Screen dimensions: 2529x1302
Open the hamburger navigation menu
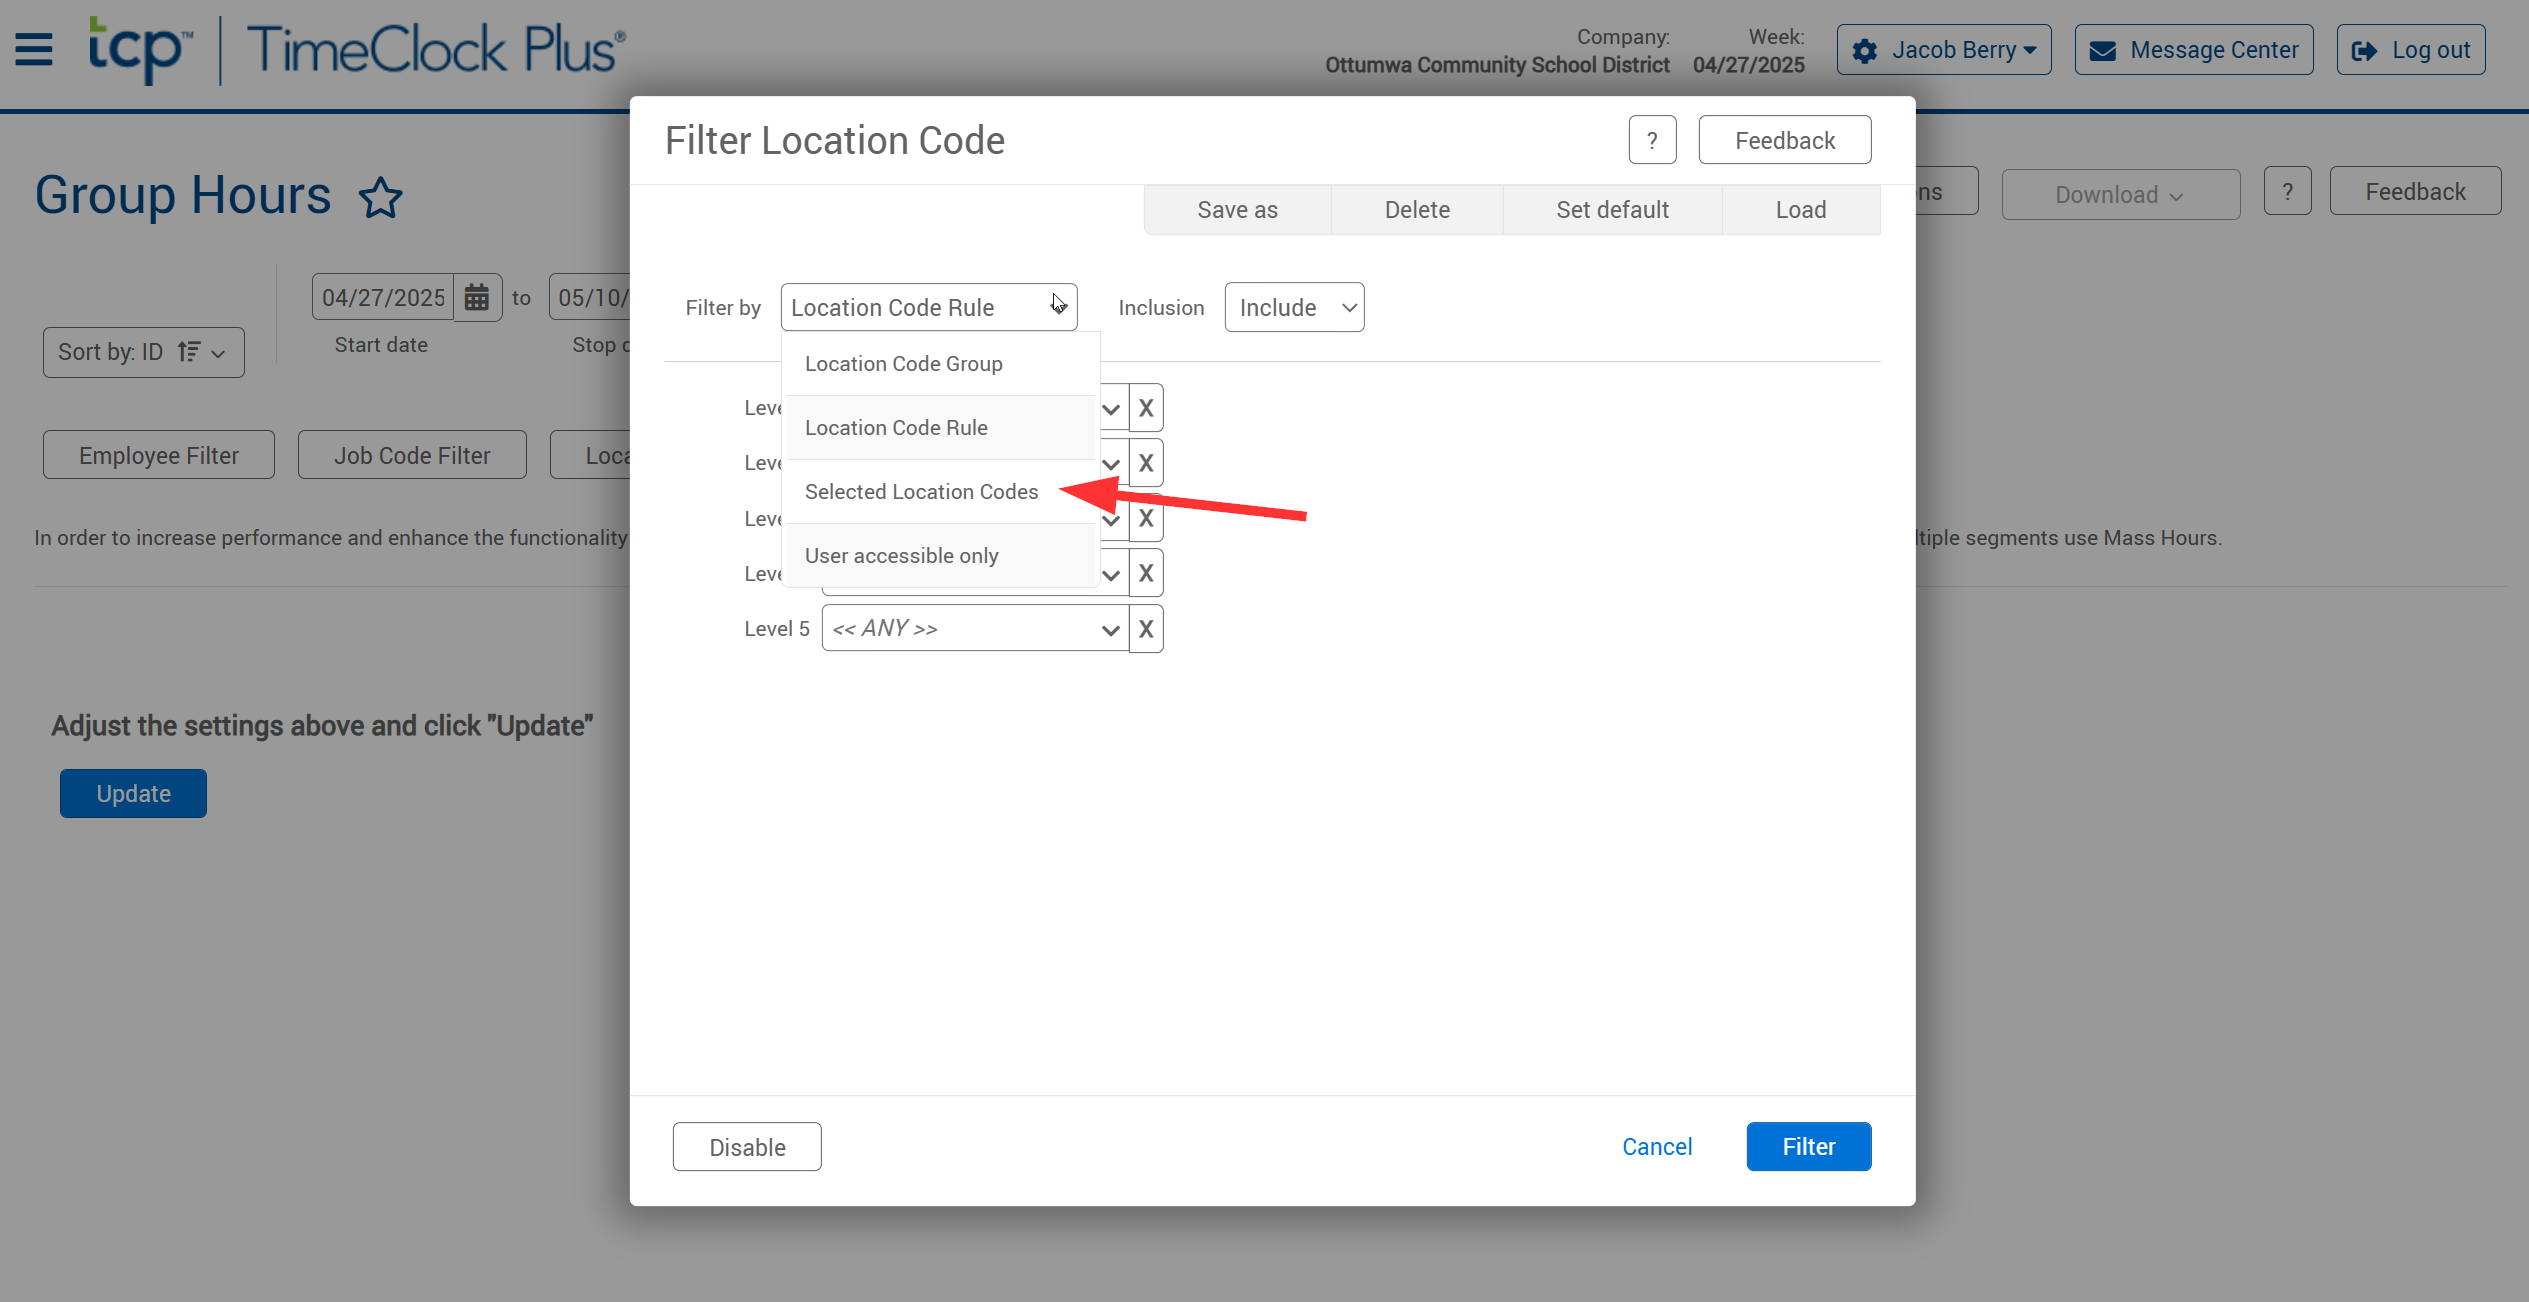[x=34, y=49]
